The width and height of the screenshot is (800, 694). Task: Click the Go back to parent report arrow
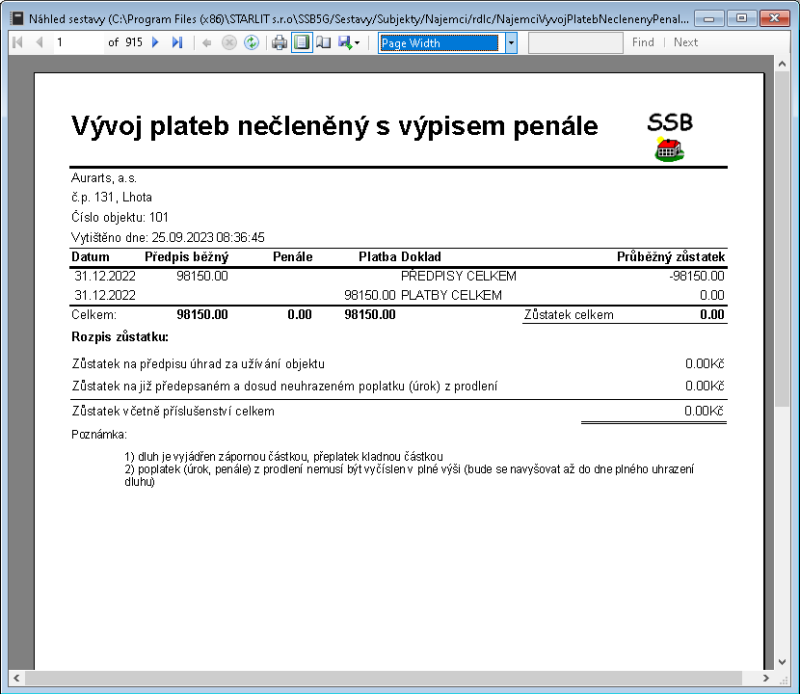click(x=205, y=42)
